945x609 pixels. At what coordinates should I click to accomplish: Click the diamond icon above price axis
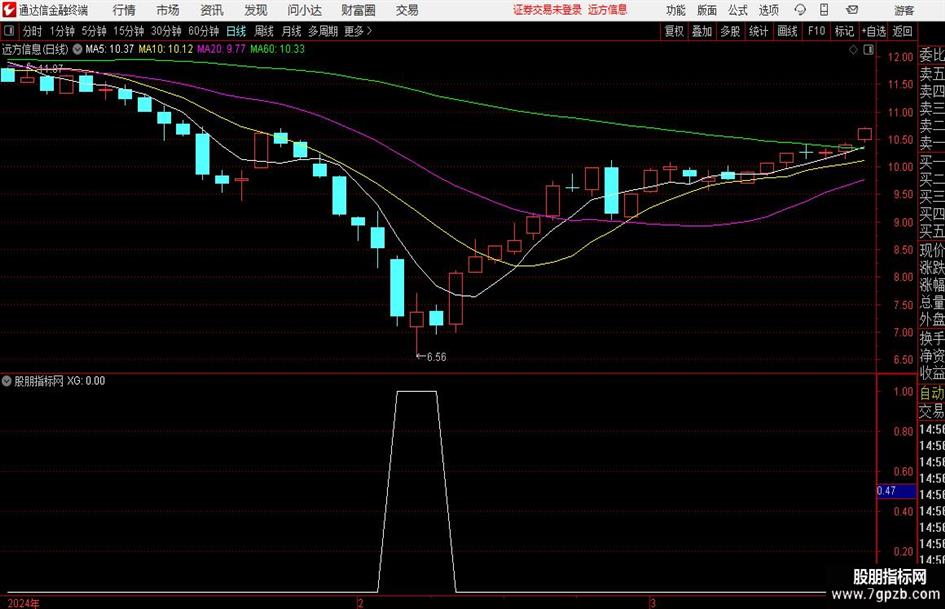coord(853,50)
